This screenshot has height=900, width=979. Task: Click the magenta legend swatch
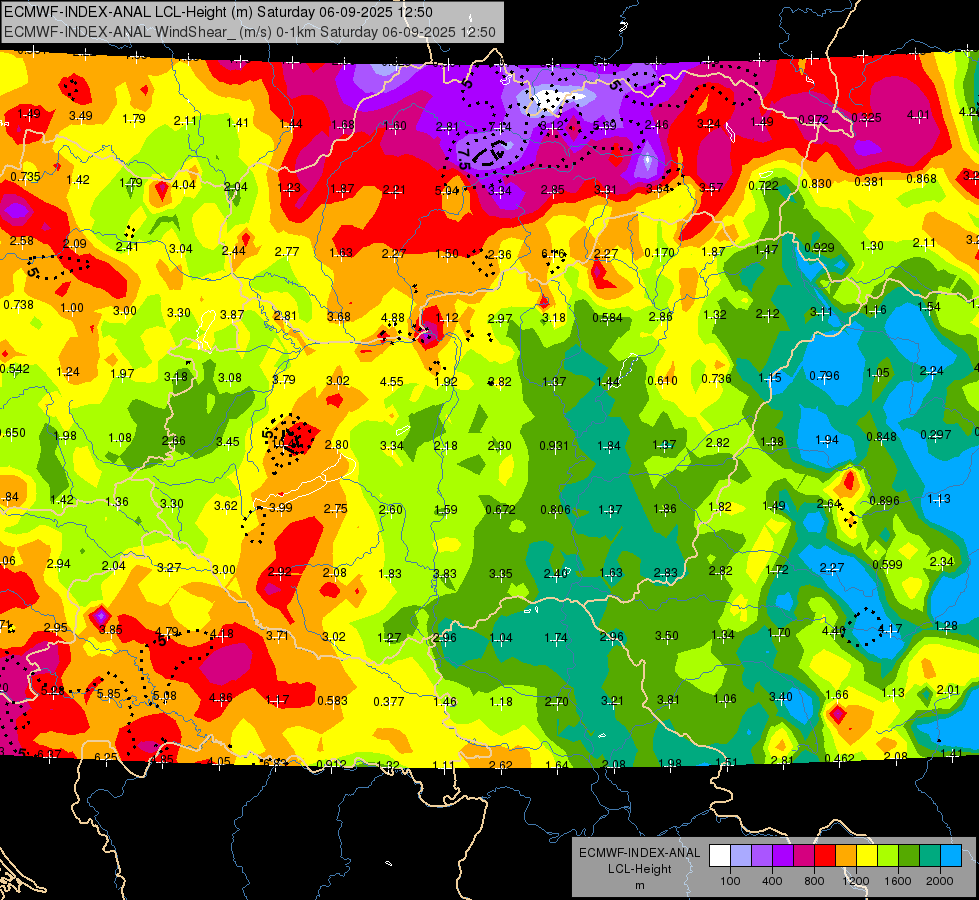(804, 856)
